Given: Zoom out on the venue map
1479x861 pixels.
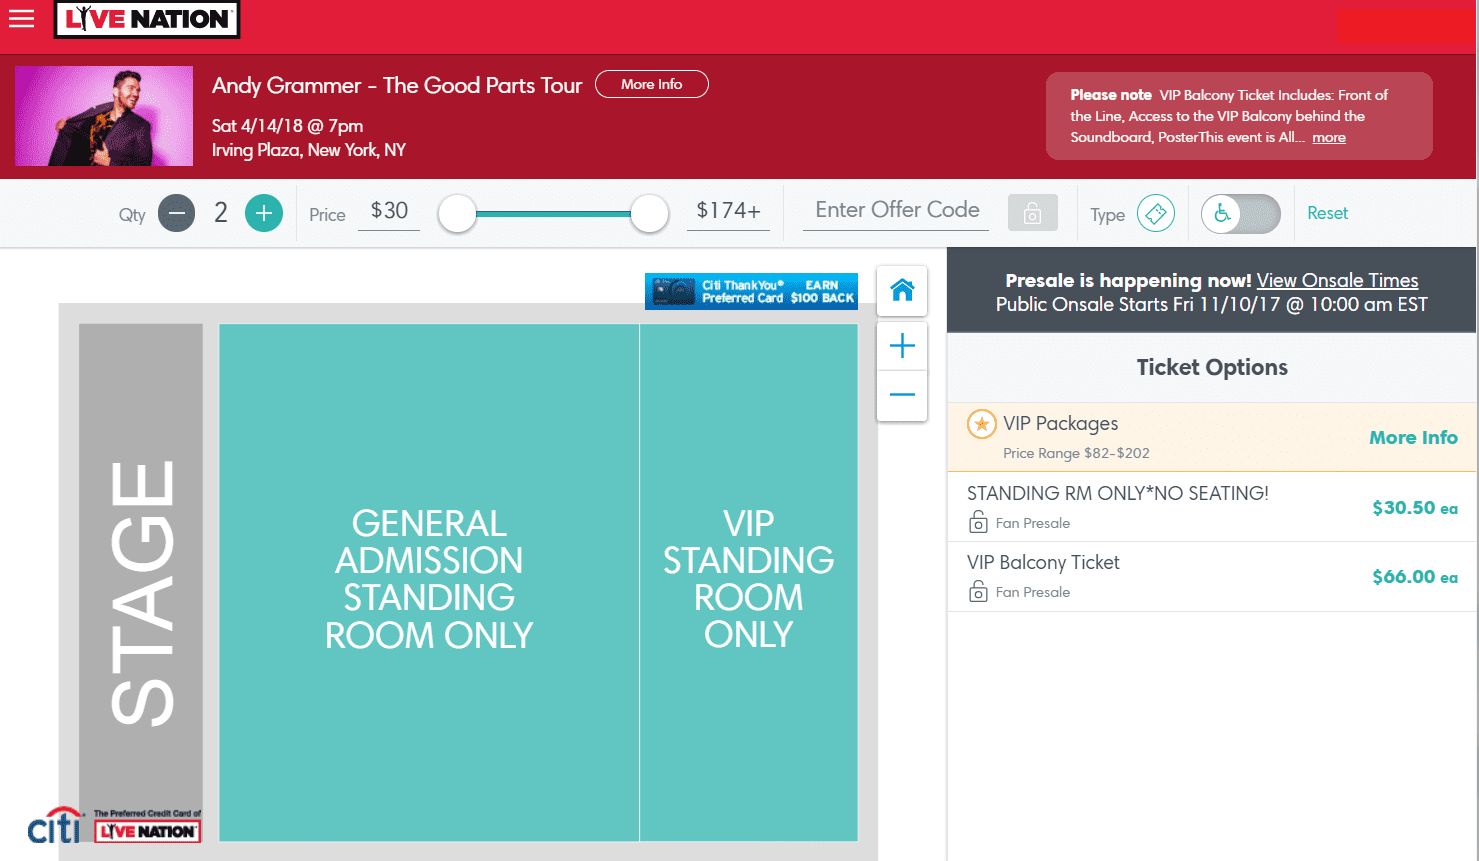Looking at the screenshot, I should [902, 395].
